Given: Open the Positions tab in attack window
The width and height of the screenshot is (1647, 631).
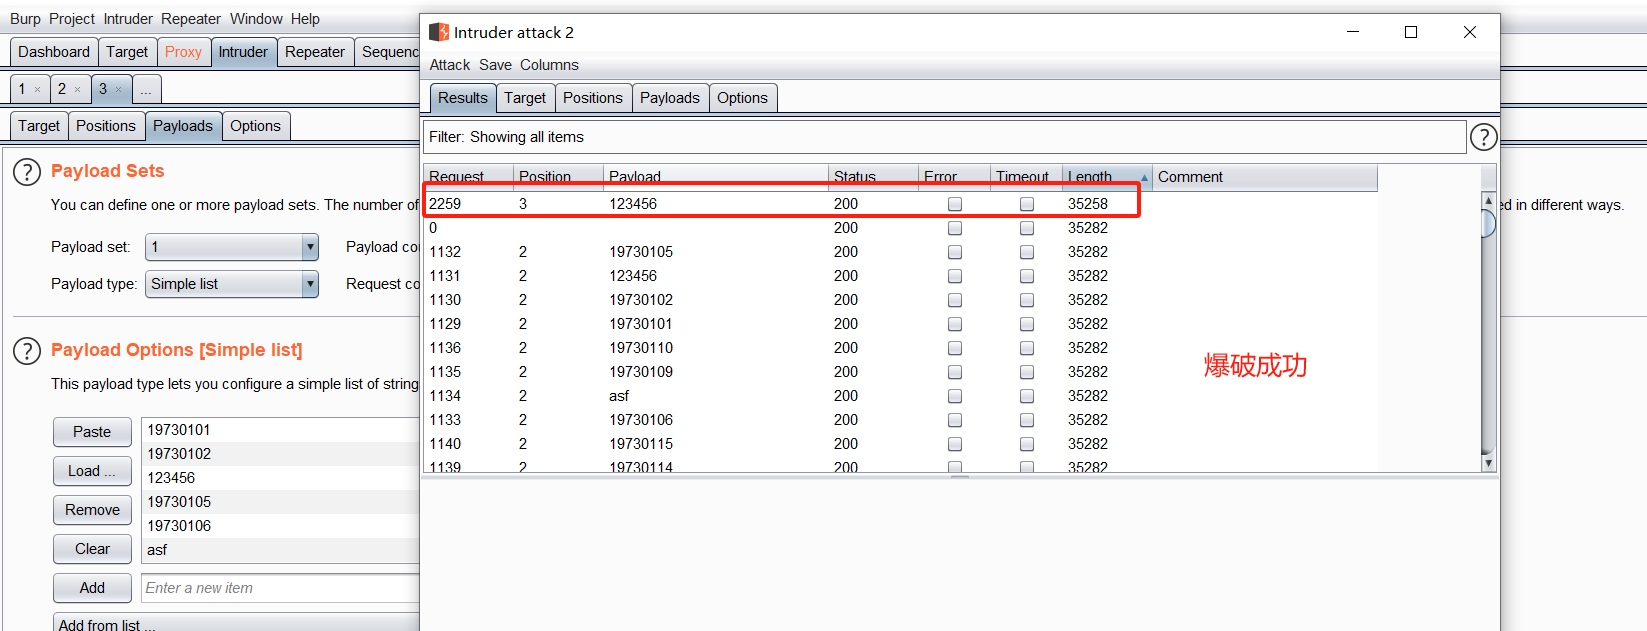Looking at the screenshot, I should point(593,98).
